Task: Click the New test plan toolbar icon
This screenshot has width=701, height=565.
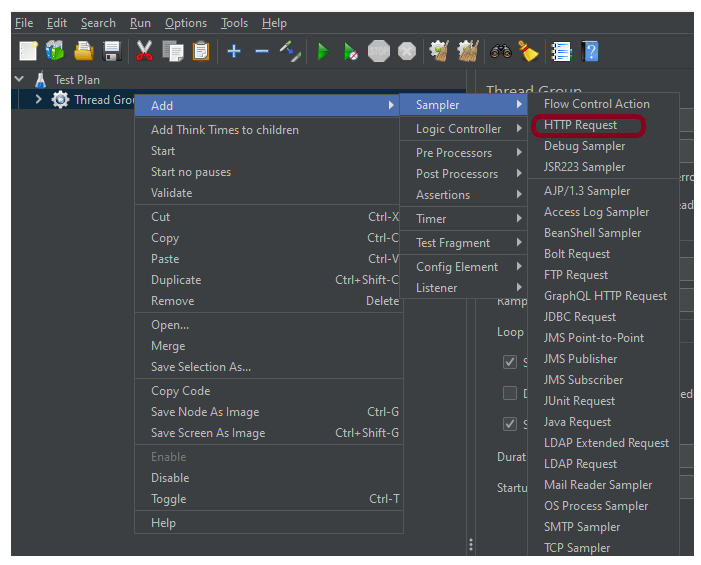Action: (x=28, y=51)
